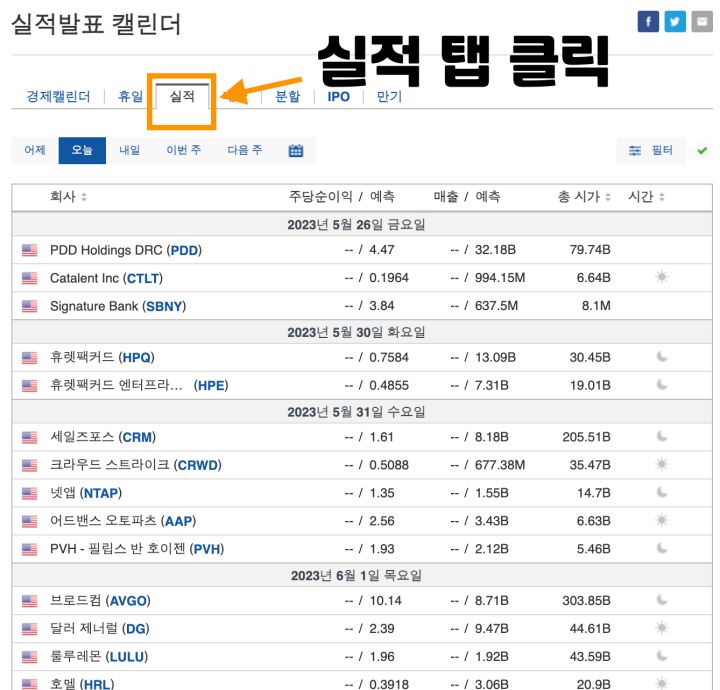Share page via Twitter icon

[x=675, y=22]
